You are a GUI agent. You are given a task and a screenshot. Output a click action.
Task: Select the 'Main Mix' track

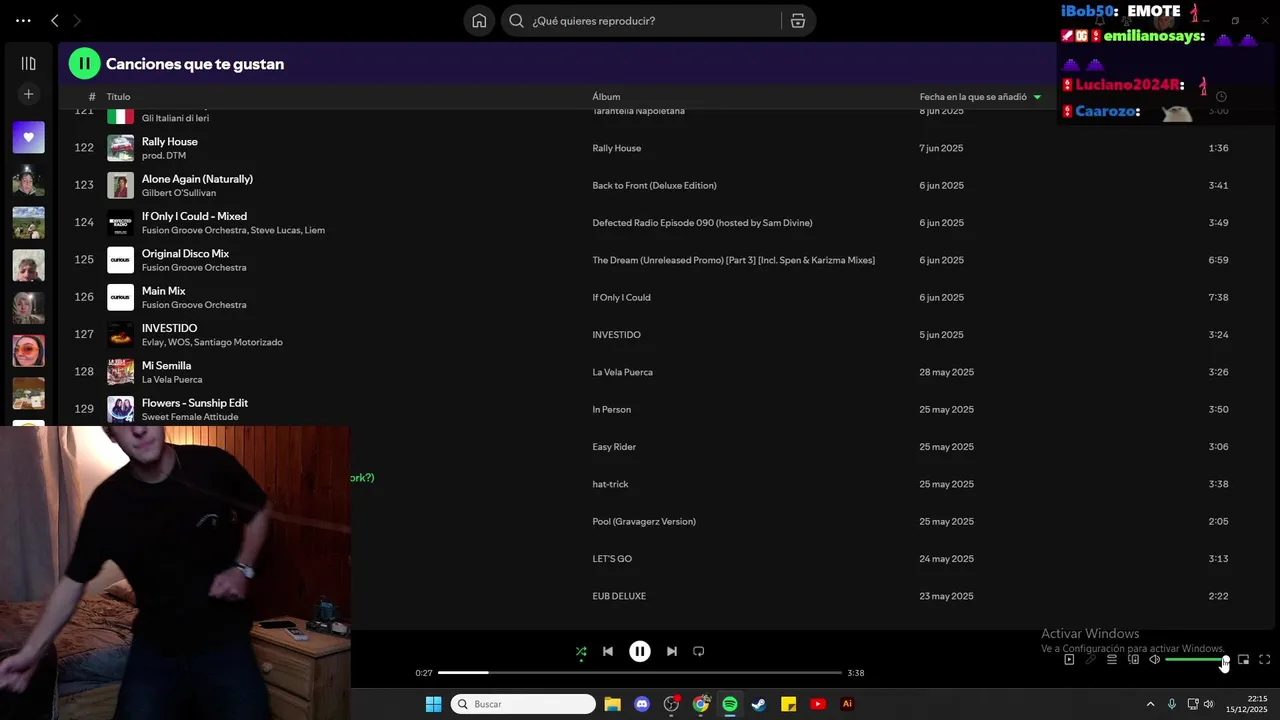[x=163, y=291]
